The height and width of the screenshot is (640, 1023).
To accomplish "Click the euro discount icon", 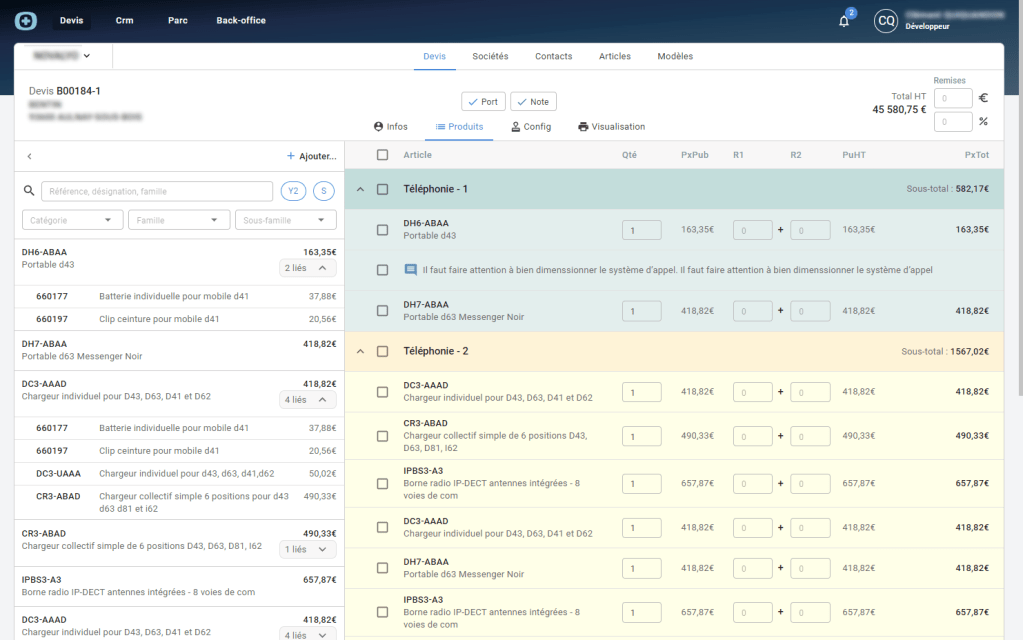I will 983,98.
